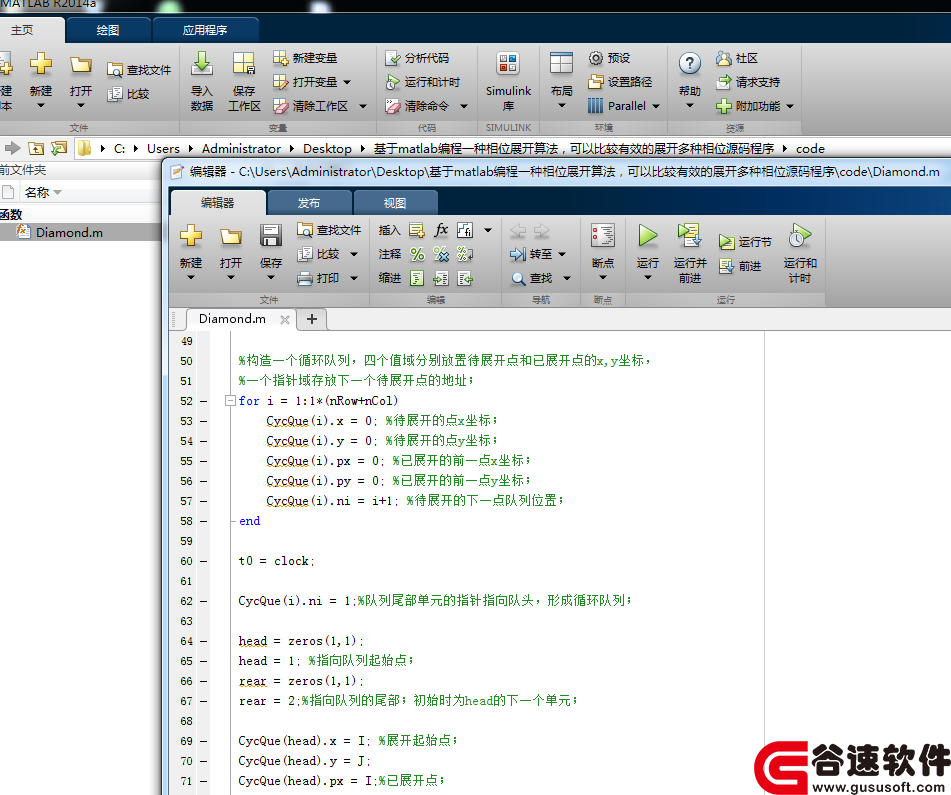The height and width of the screenshot is (795, 951).
Task: Select the Editor (编辑器) ribbon tab
Action: point(218,203)
